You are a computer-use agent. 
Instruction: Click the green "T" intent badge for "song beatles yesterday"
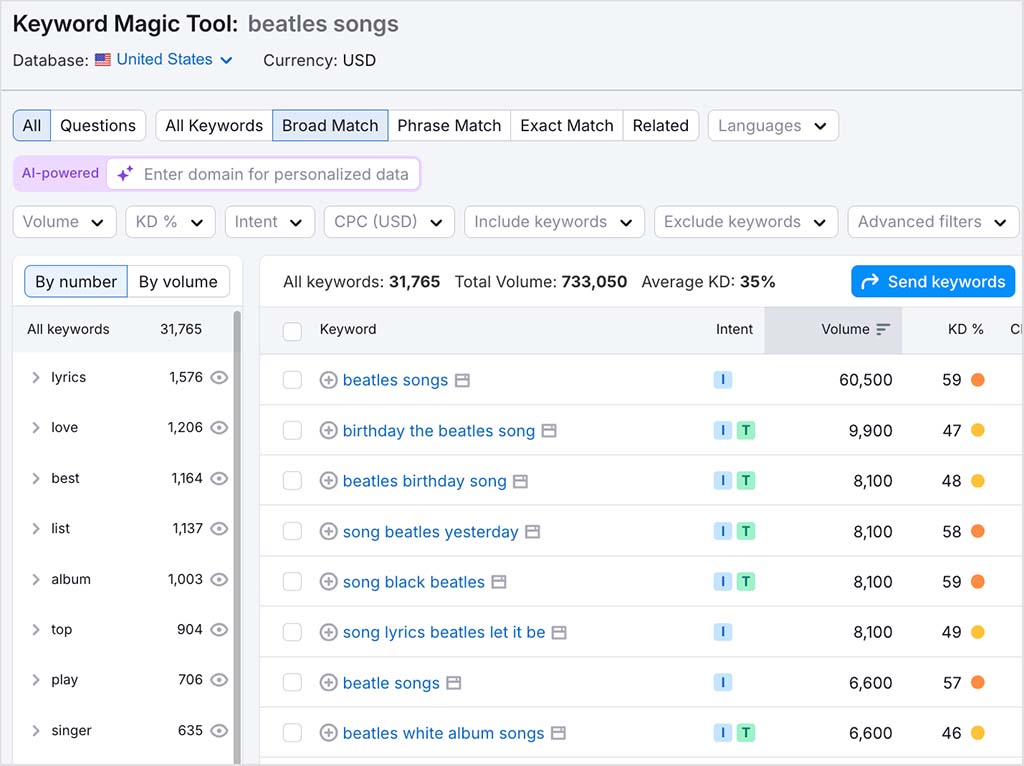click(743, 532)
